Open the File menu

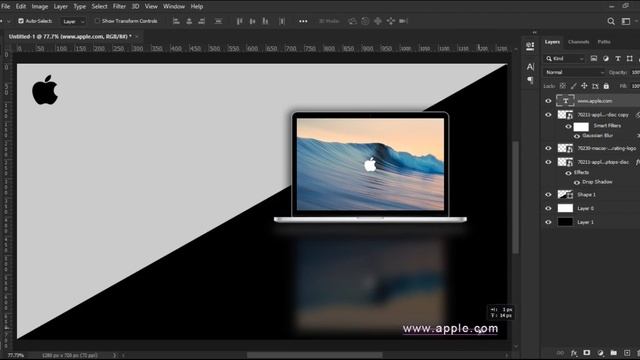(6, 7)
